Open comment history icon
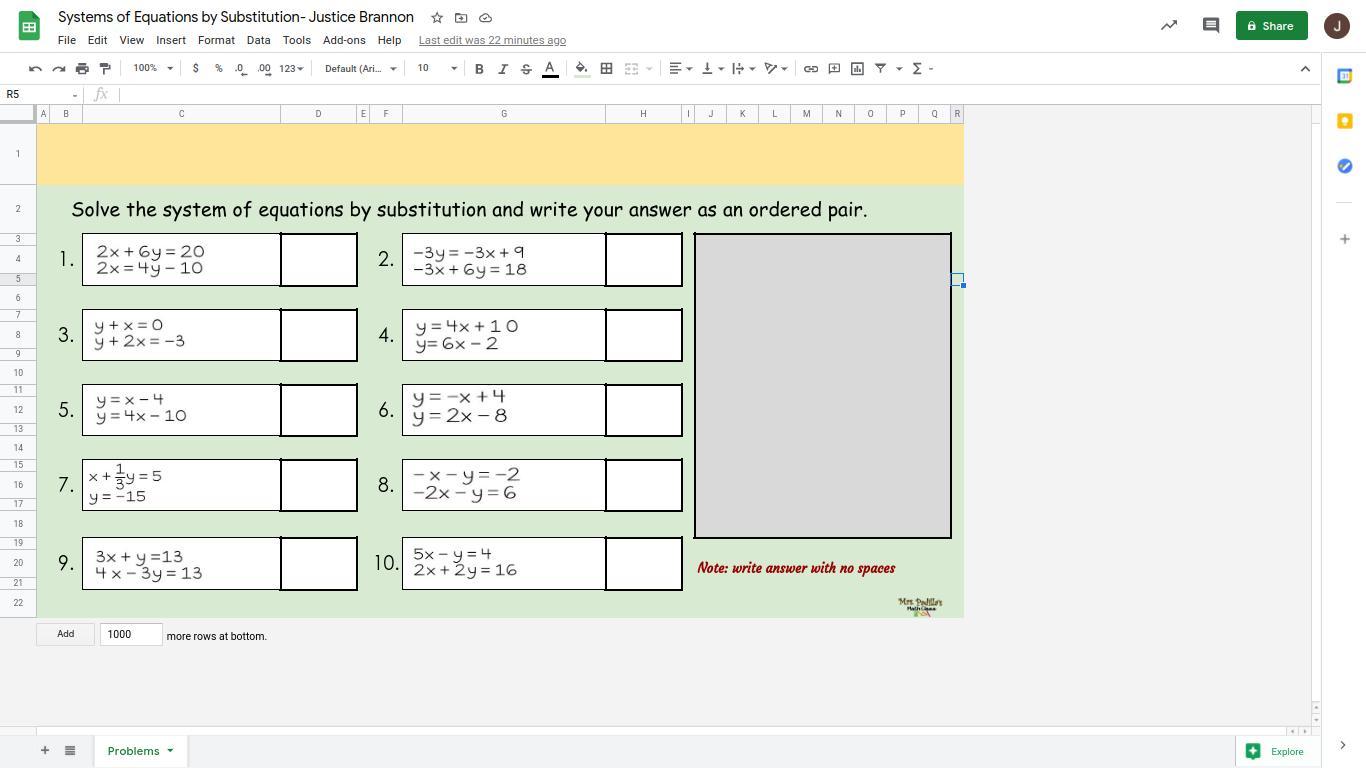The width and height of the screenshot is (1366, 768). [x=1210, y=26]
